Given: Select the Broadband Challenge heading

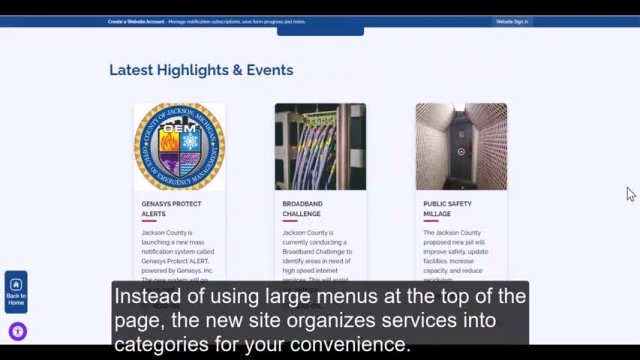Looking at the screenshot, I should [302, 209].
